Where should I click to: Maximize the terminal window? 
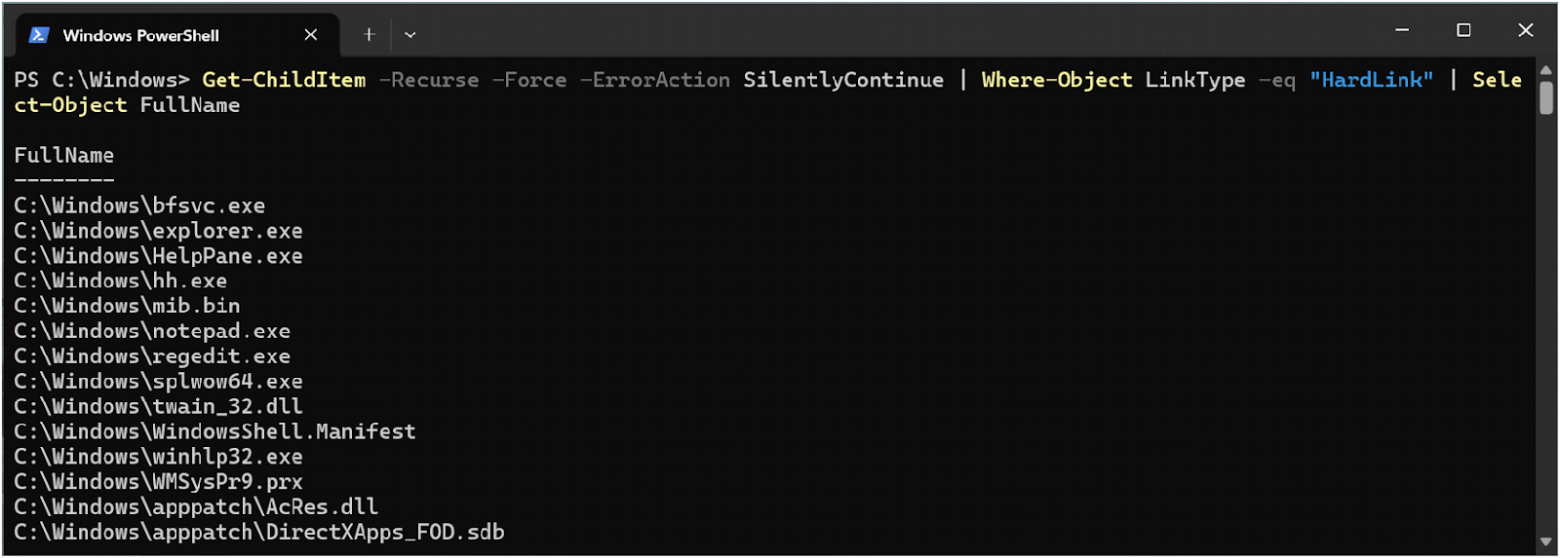[1464, 31]
